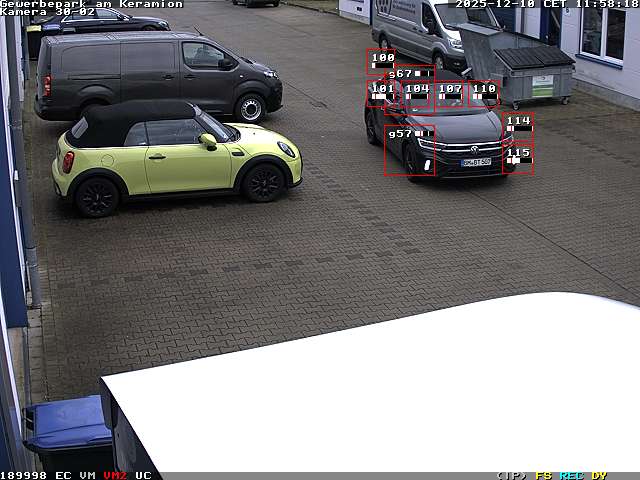Click the Gewerbepark camera name overlay

click(x=91, y=4)
